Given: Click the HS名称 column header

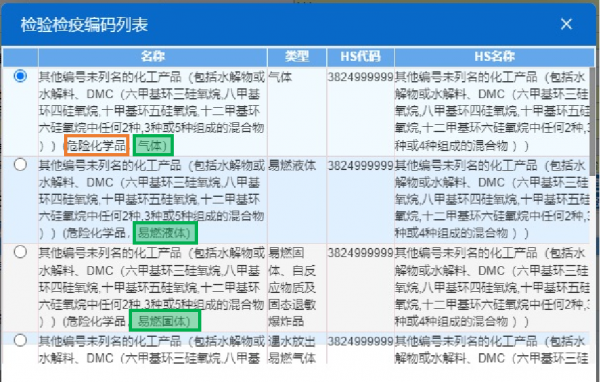Looking at the screenshot, I should pyautogui.click(x=494, y=57).
